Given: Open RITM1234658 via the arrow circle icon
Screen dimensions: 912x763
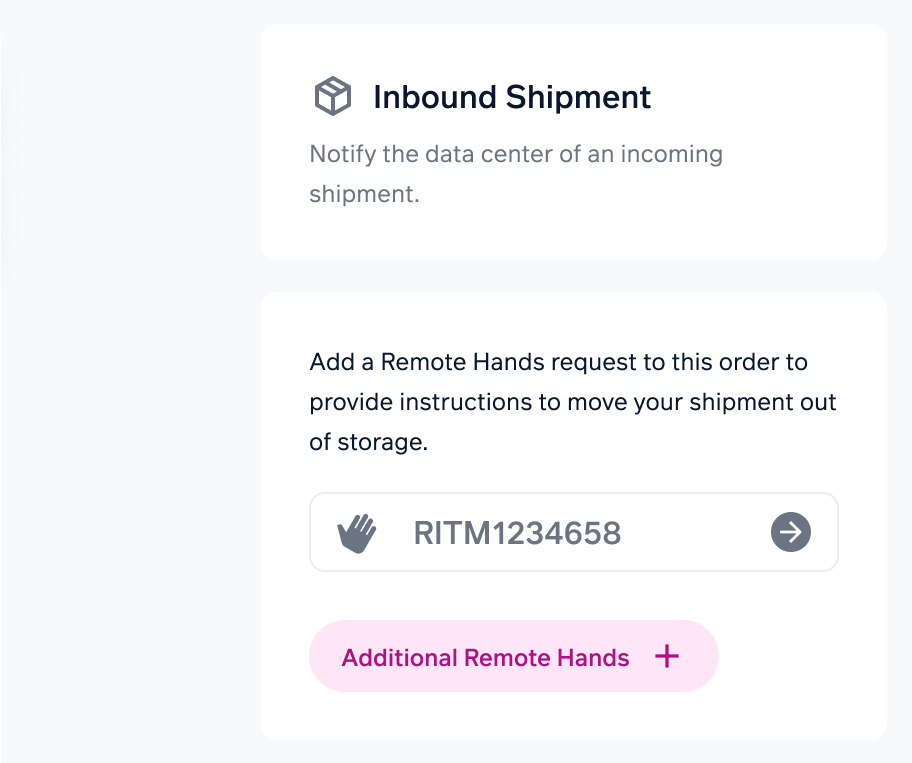Looking at the screenshot, I should click(790, 532).
